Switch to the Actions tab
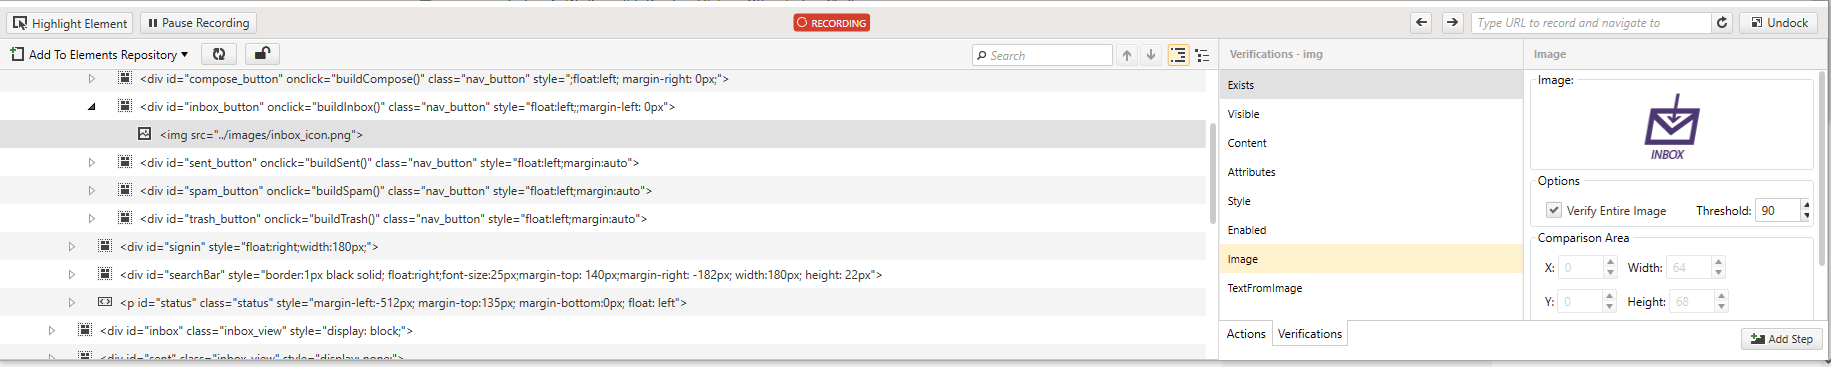The height and width of the screenshot is (367, 1831). point(1246,334)
